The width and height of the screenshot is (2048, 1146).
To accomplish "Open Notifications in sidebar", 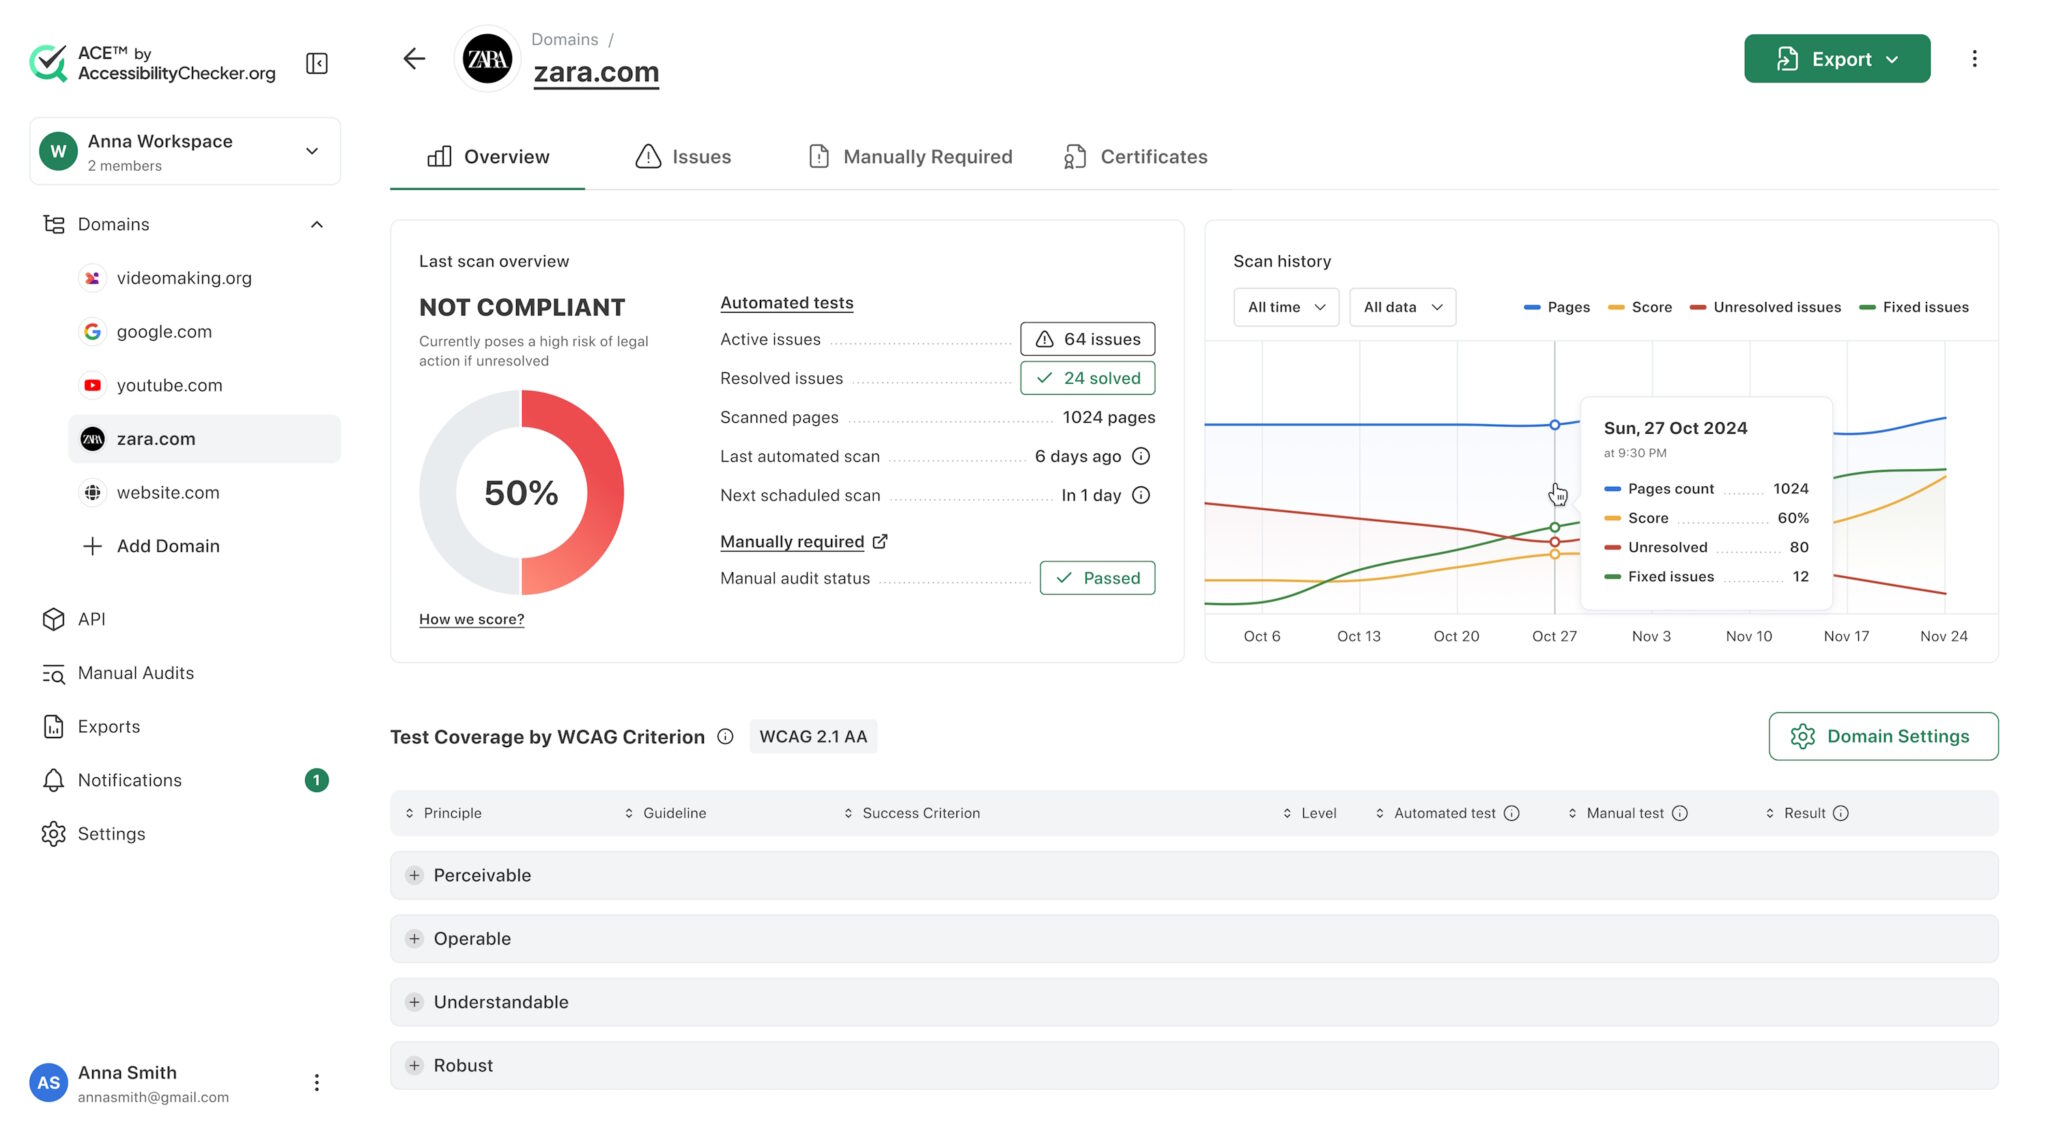I will point(185,780).
